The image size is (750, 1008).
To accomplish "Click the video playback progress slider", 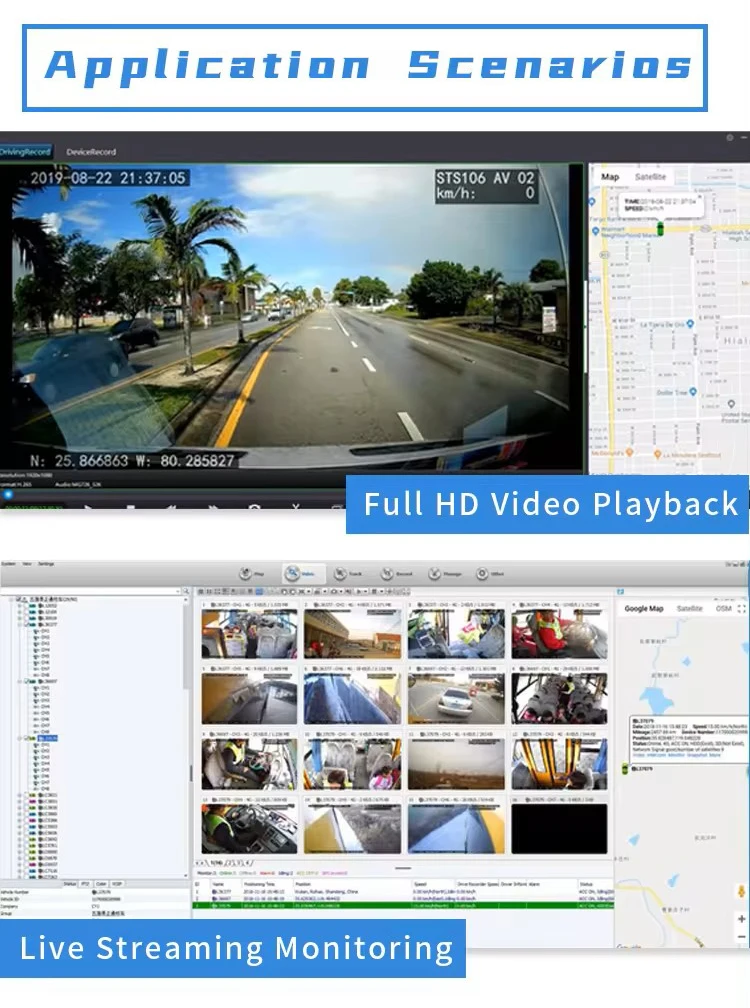I will (9, 494).
